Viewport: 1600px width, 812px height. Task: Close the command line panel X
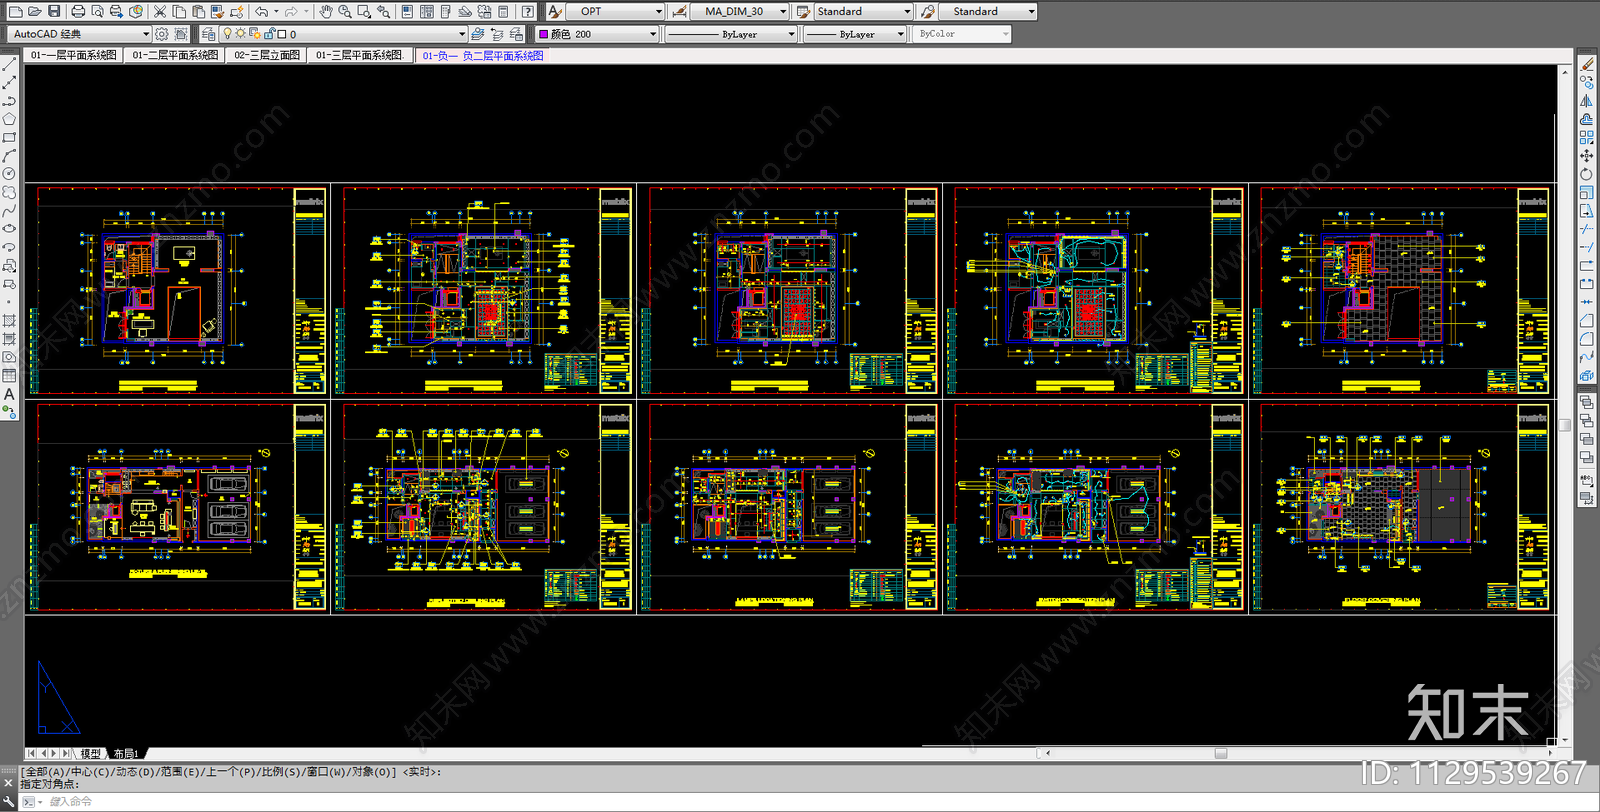pos(8,784)
